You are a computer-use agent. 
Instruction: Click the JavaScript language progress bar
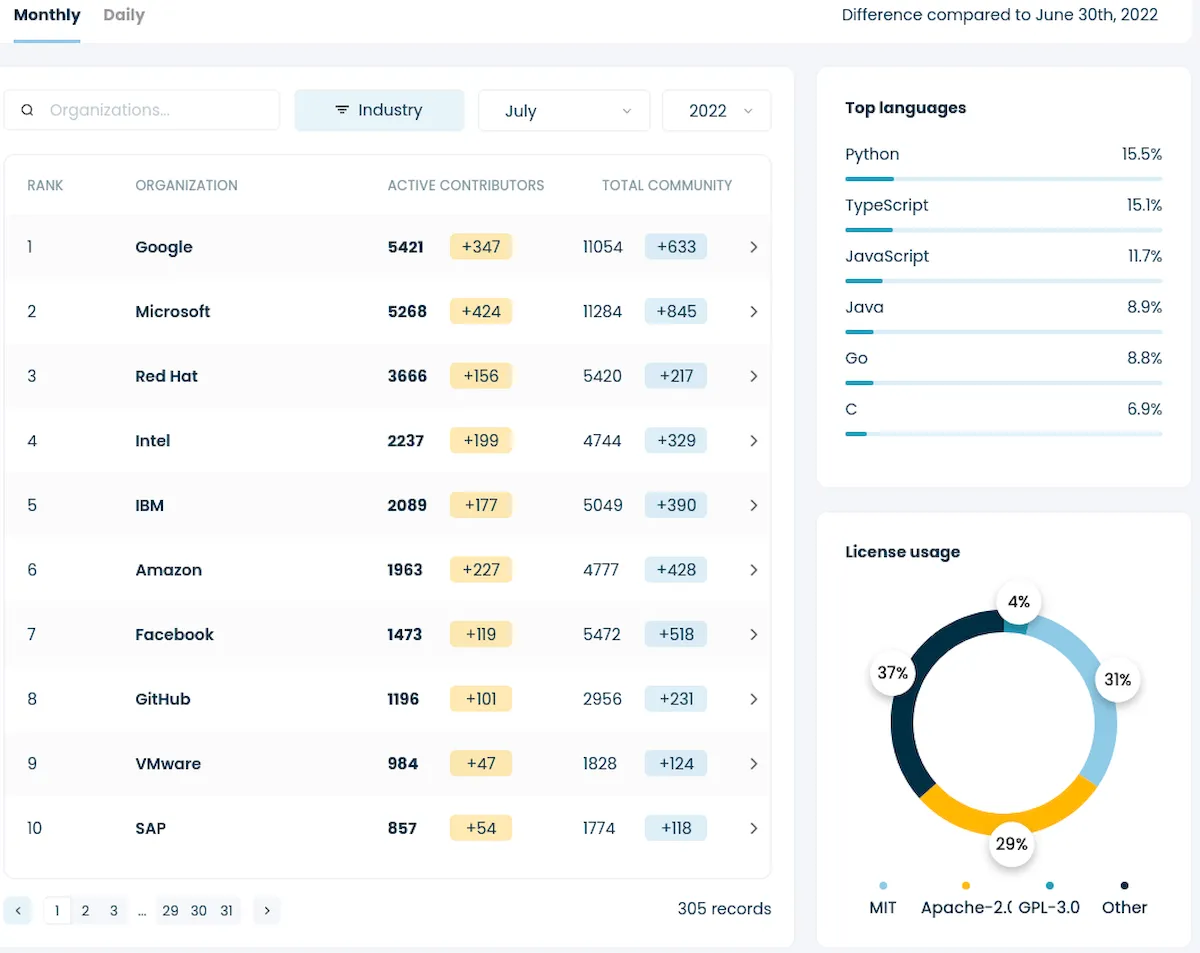click(1003, 281)
